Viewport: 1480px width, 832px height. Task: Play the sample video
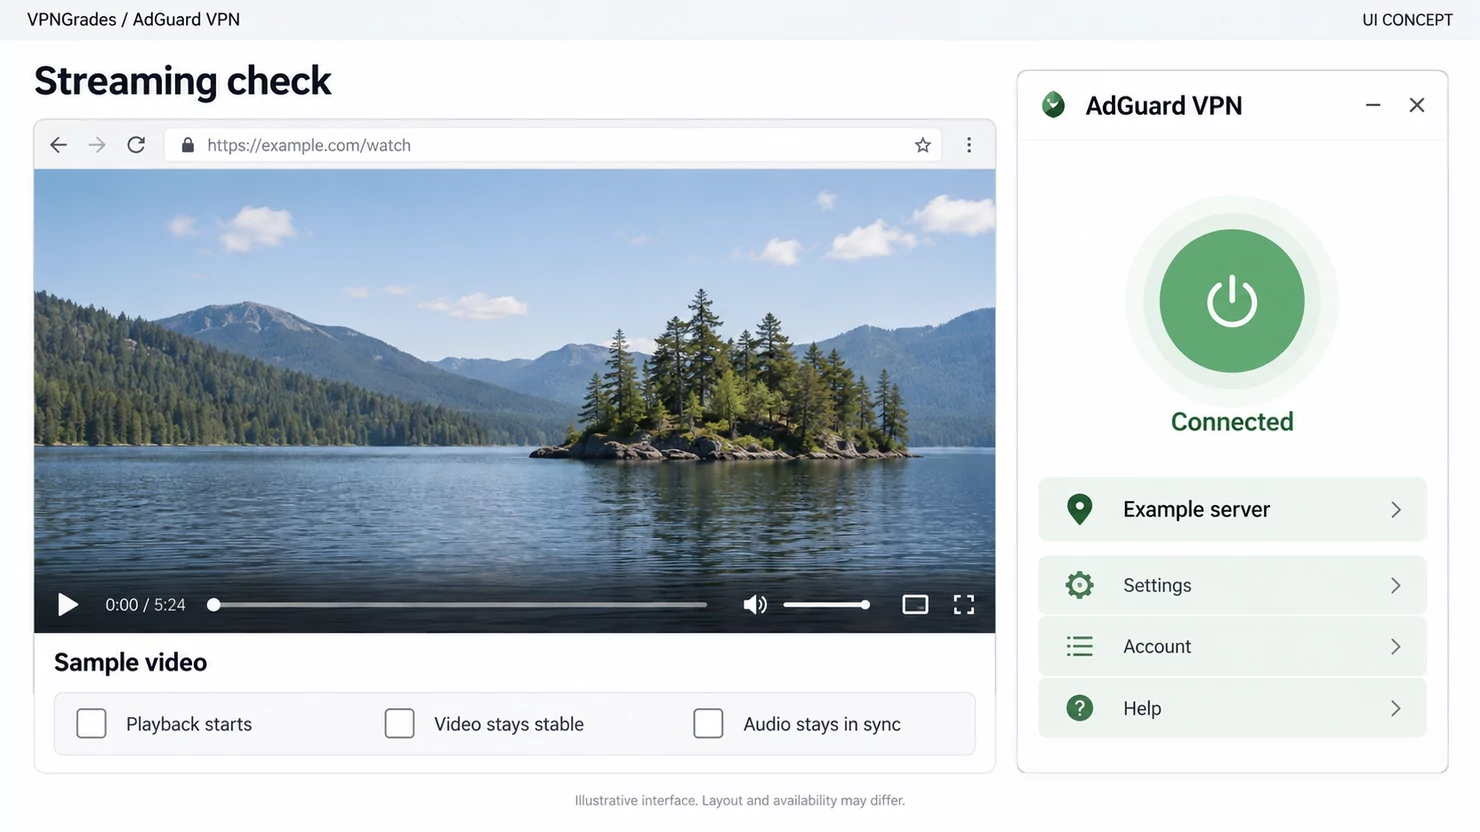point(67,605)
